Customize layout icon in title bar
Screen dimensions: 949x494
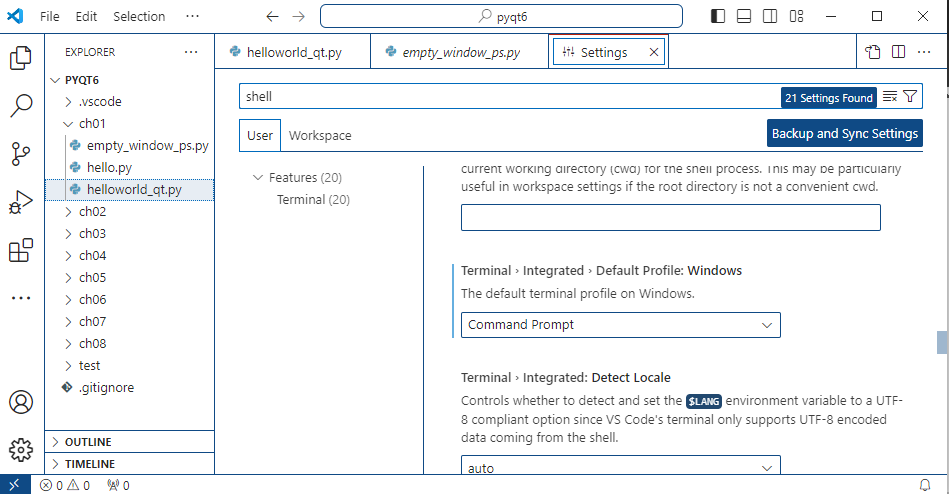(x=796, y=16)
